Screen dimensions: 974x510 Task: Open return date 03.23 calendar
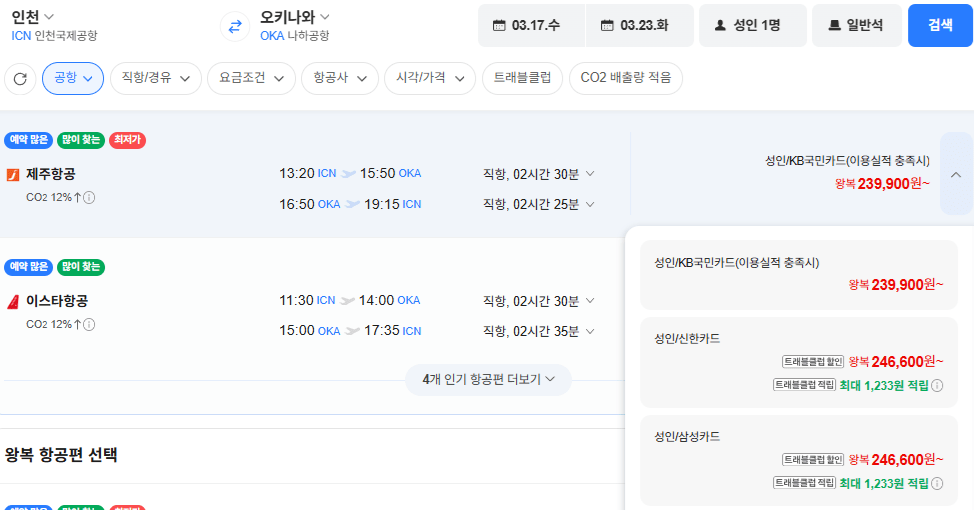tap(640, 25)
